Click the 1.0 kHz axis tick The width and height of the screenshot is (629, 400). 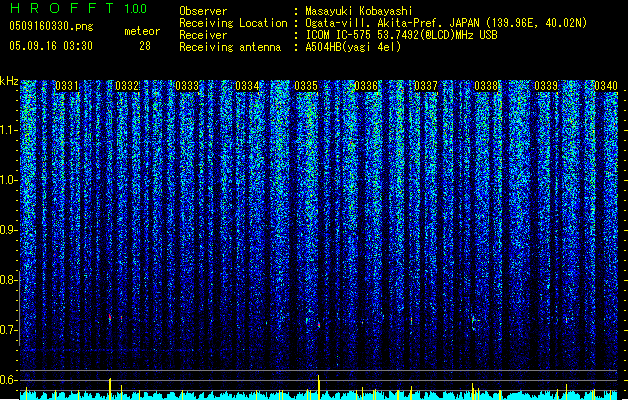tap(9, 180)
